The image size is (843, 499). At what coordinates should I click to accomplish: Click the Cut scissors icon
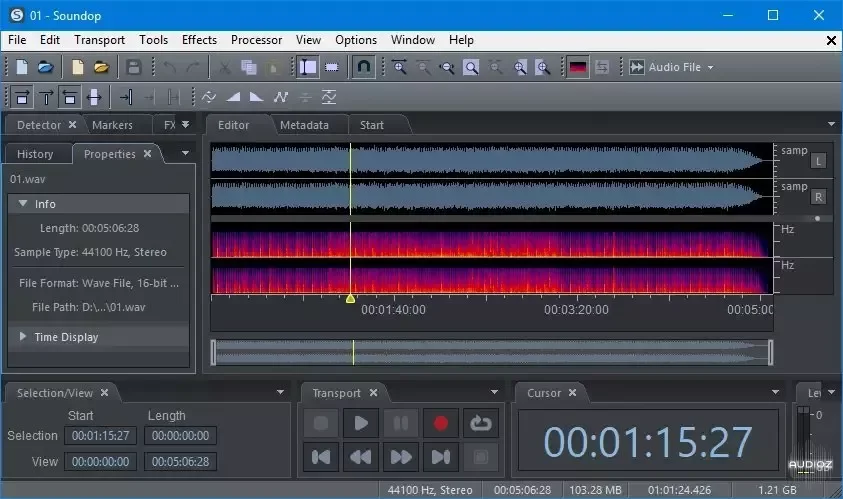click(x=225, y=67)
